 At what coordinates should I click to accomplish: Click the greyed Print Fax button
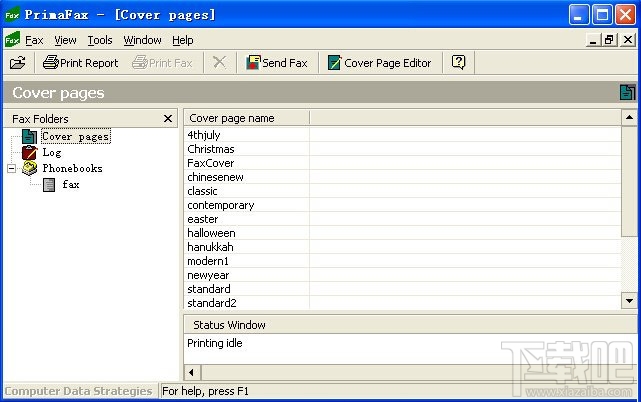point(162,63)
